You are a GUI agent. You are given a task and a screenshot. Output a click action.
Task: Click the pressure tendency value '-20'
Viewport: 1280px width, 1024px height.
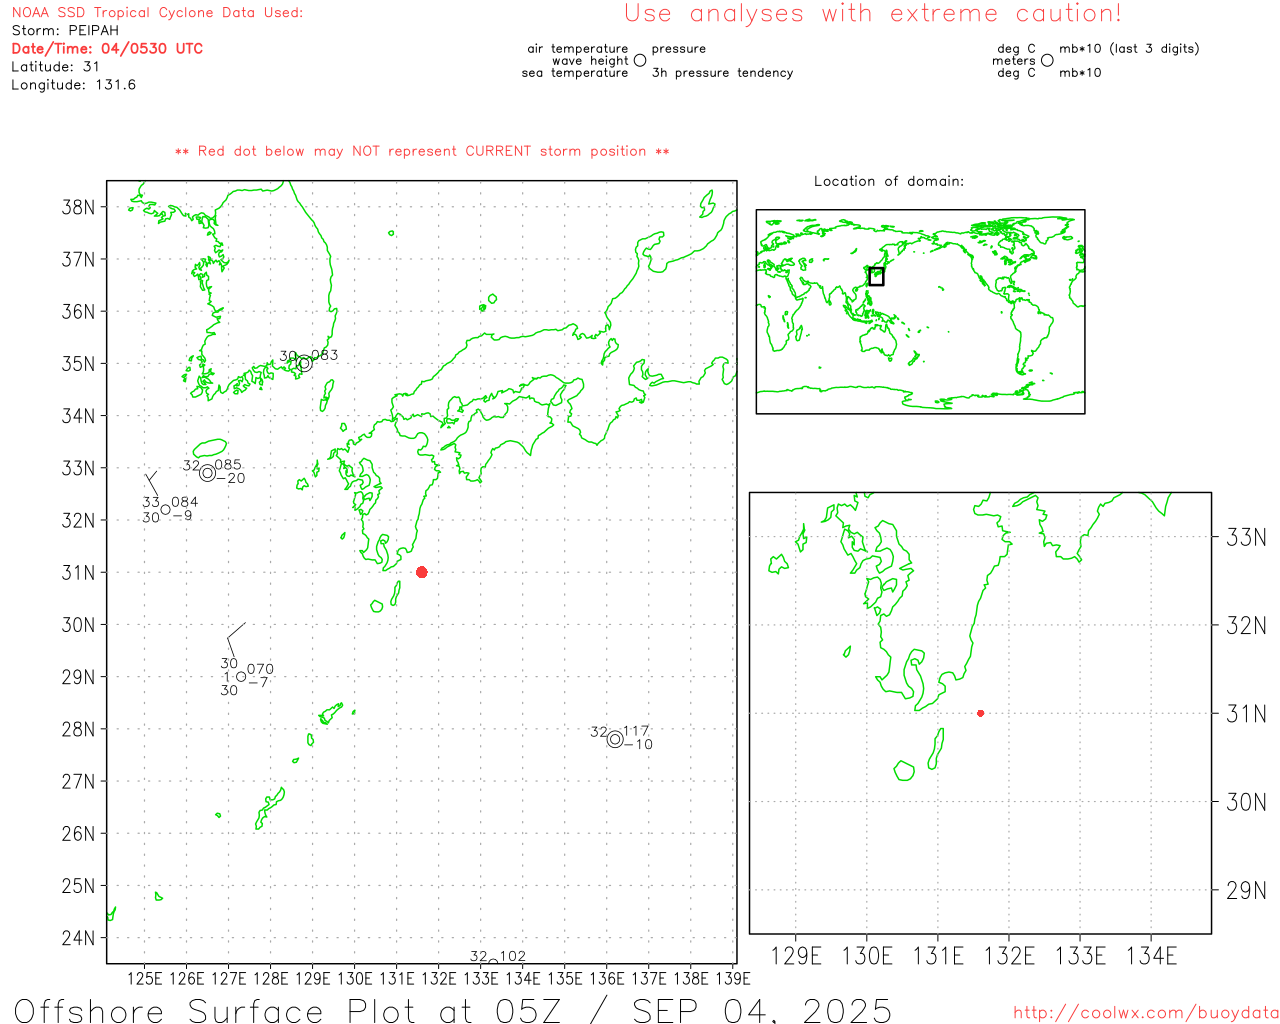(231, 478)
